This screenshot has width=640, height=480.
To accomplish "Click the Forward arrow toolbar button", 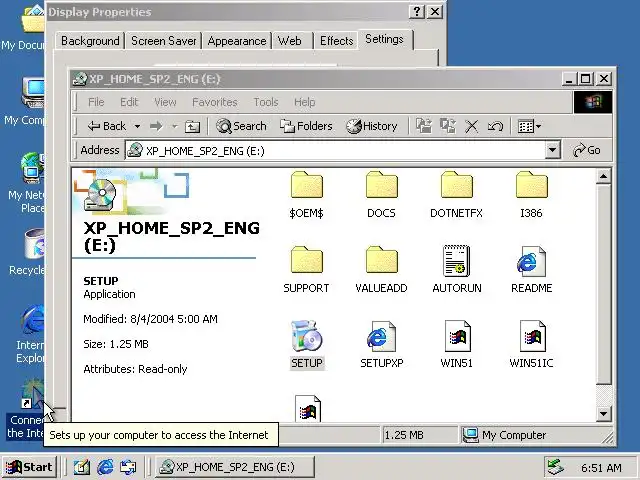I will (x=156, y=127).
